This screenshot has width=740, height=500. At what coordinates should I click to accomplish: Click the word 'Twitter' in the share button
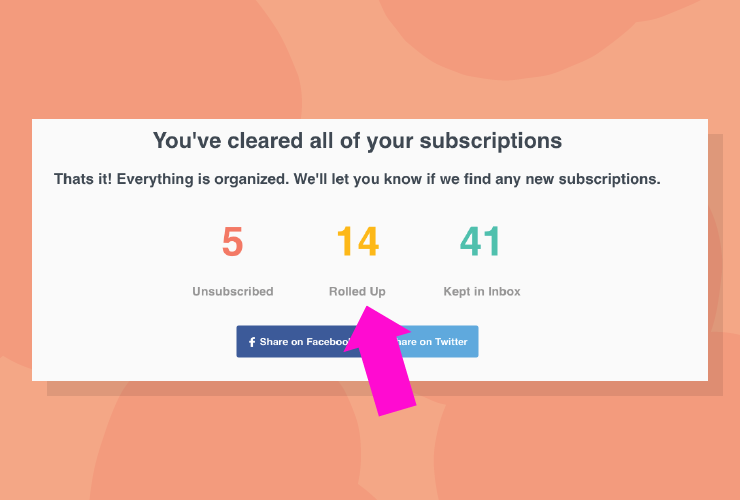(x=451, y=341)
